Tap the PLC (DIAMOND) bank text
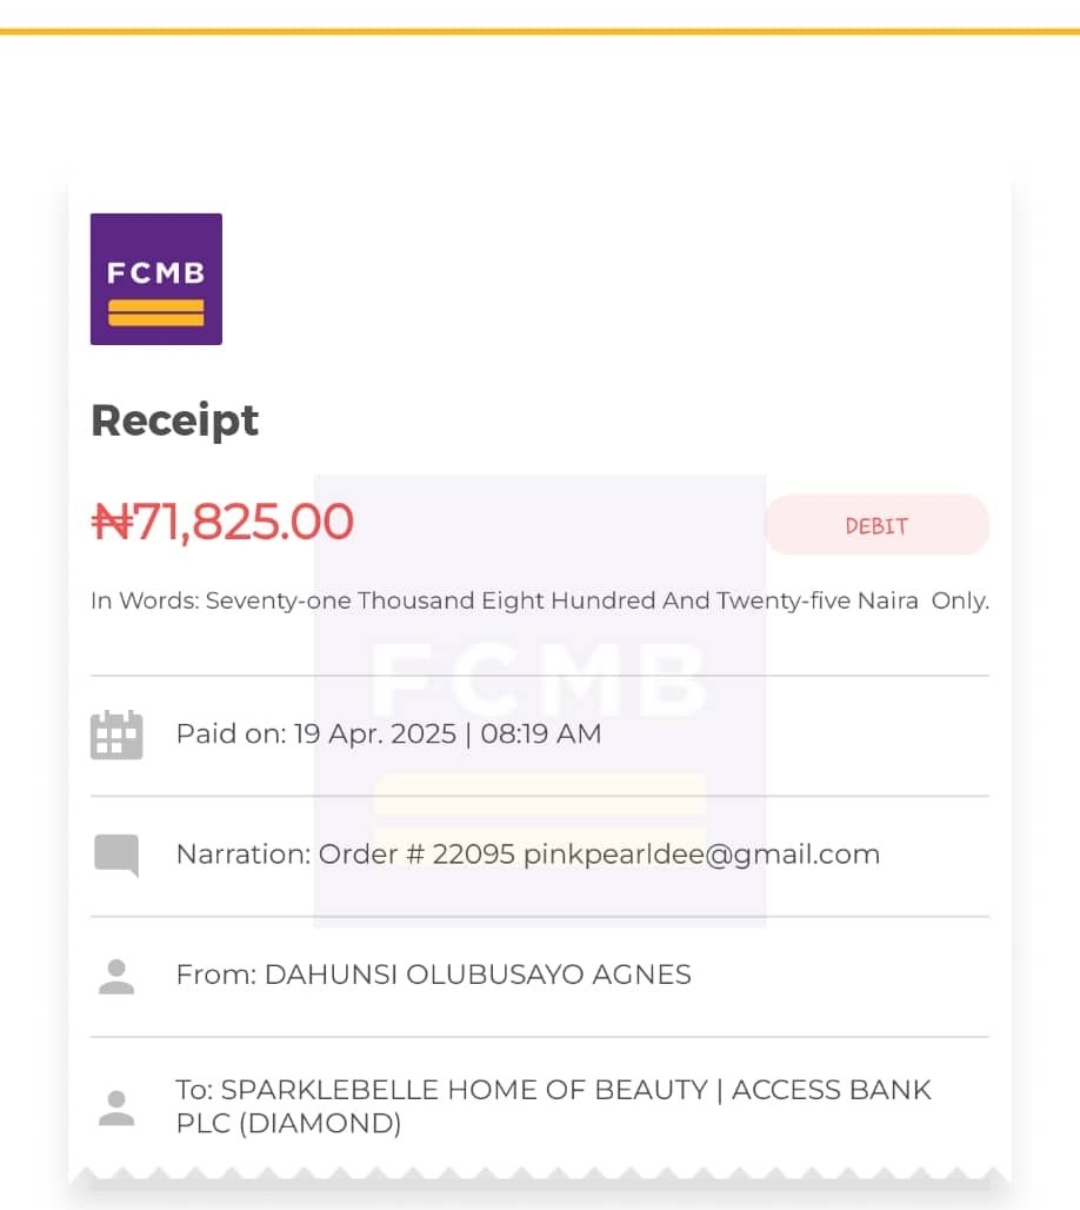The height and width of the screenshot is (1210, 1080). coord(288,1124)
